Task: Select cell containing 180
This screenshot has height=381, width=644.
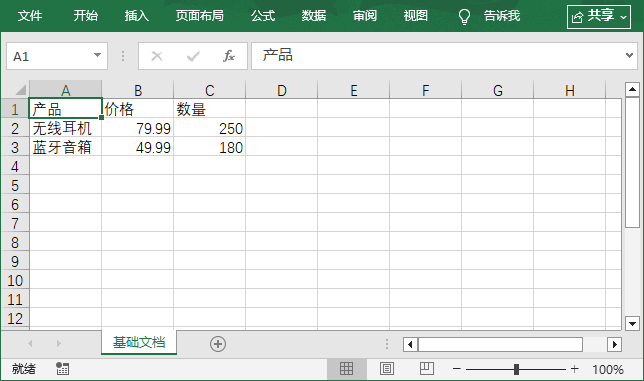Action: click(209, 147)
